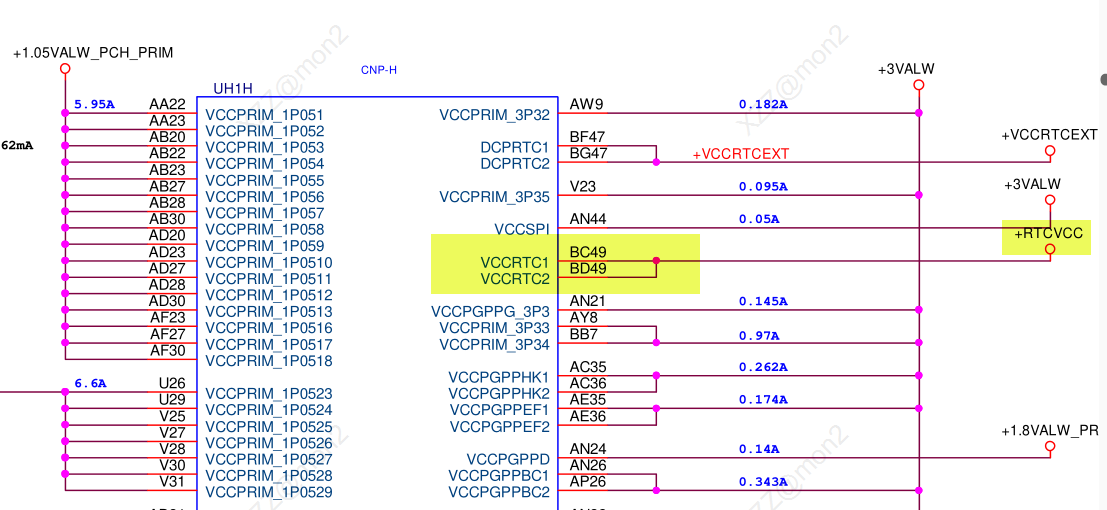Click pin name VCCPRIM_1P0518

pos(269,361)
